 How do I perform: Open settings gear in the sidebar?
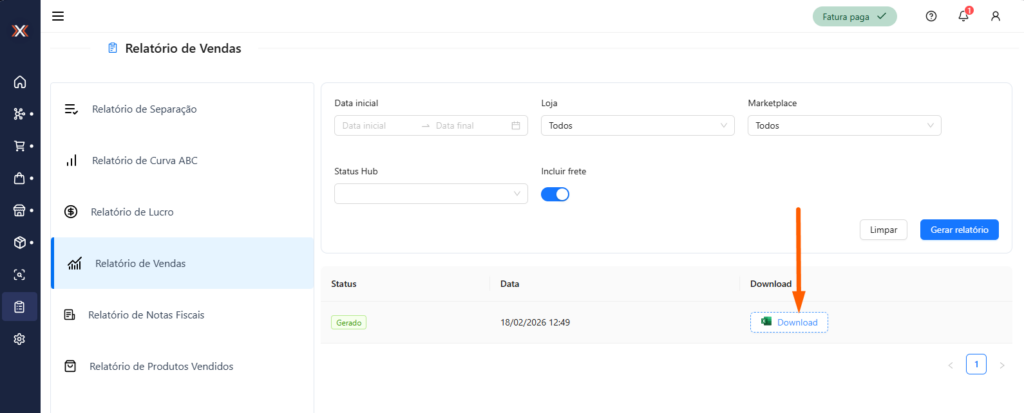[19, 339]
